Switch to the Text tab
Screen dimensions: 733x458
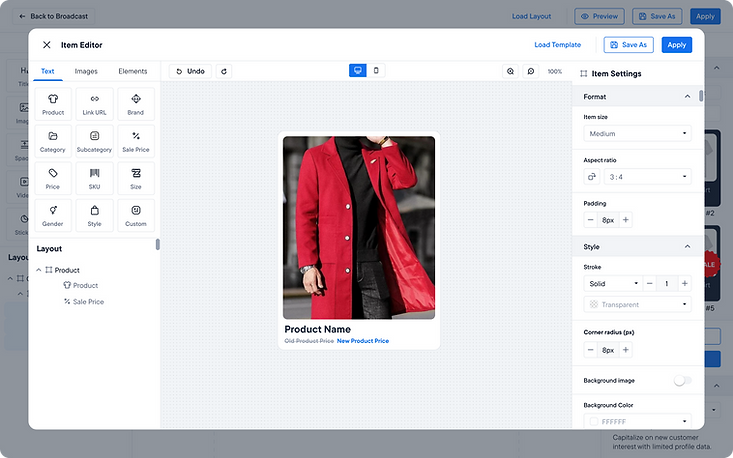[x=48, y=71]
